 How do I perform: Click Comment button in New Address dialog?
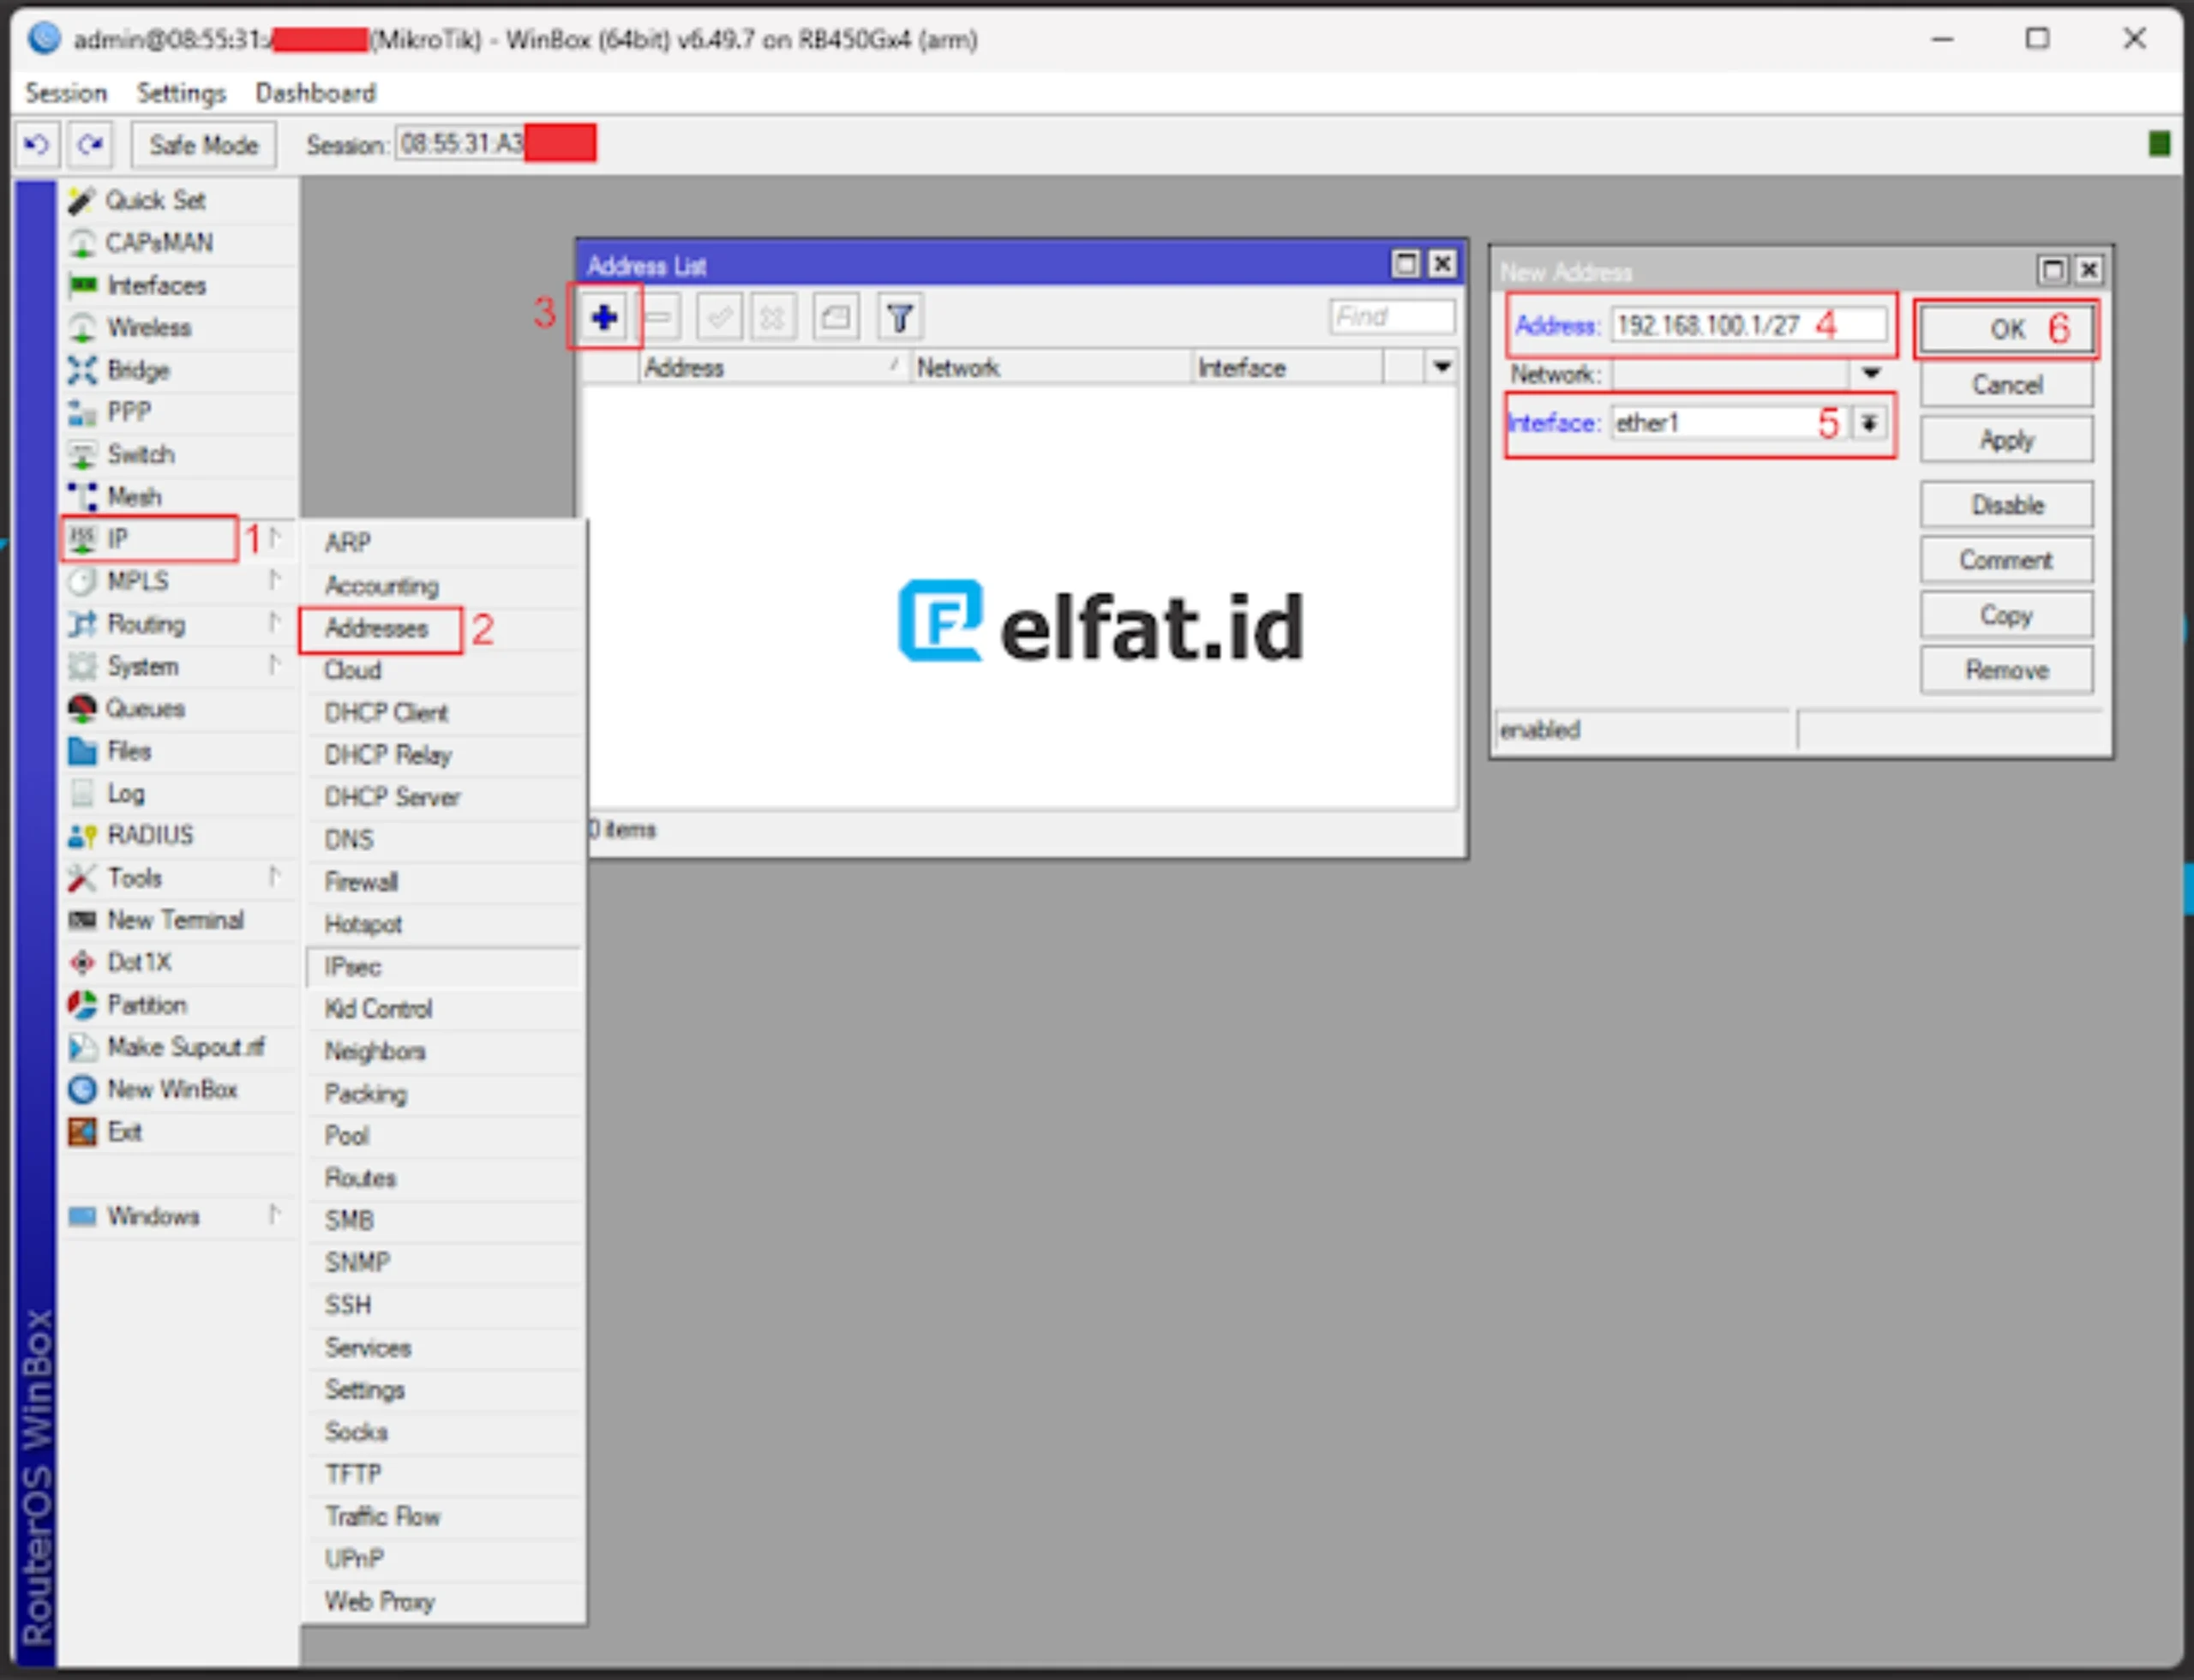pyautogui.click(x=2006, y=560)
